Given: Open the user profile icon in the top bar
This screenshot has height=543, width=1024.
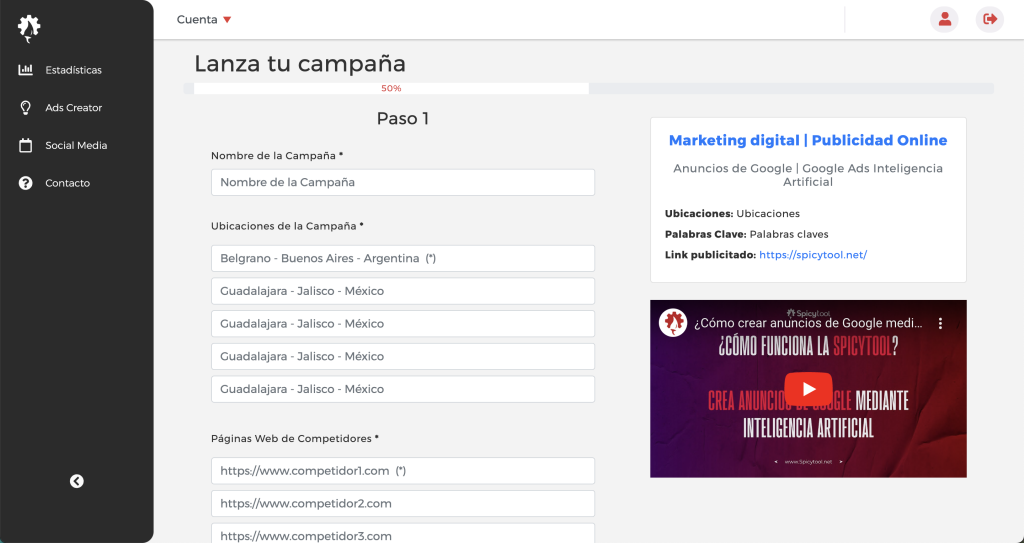Looking at the screenshot, I should 944,19.
